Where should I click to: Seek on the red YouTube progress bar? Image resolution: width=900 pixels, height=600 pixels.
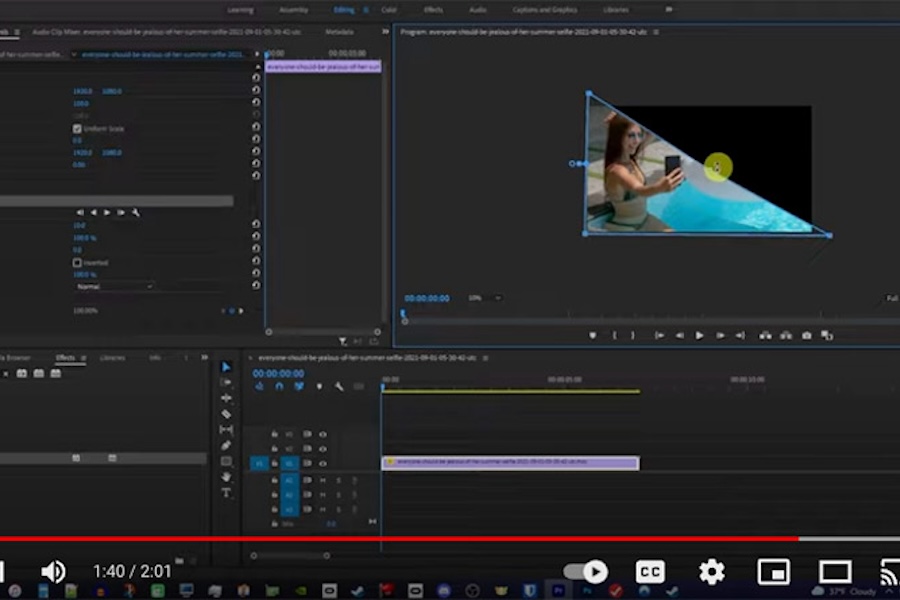point(399,539)
